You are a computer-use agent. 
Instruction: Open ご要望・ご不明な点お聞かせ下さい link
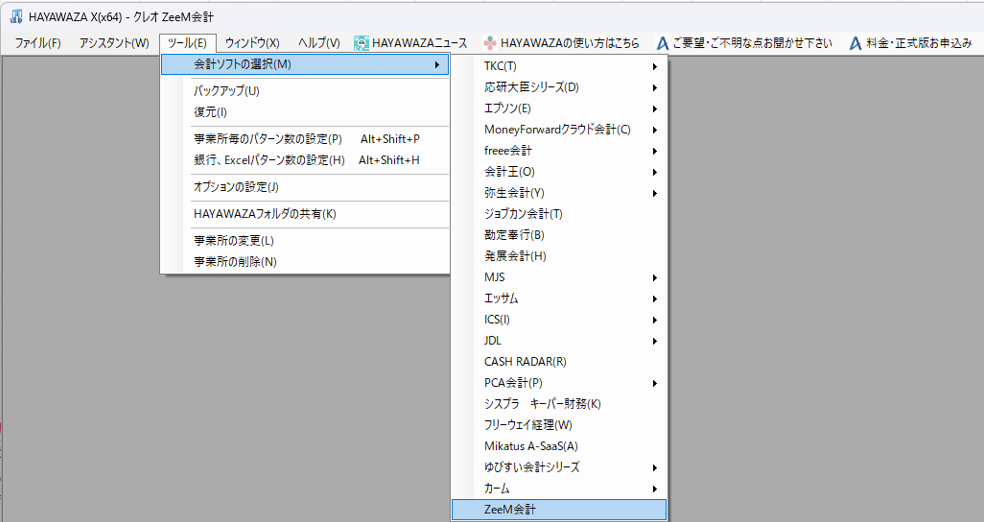pyautogui.click(x=752, y=43)
